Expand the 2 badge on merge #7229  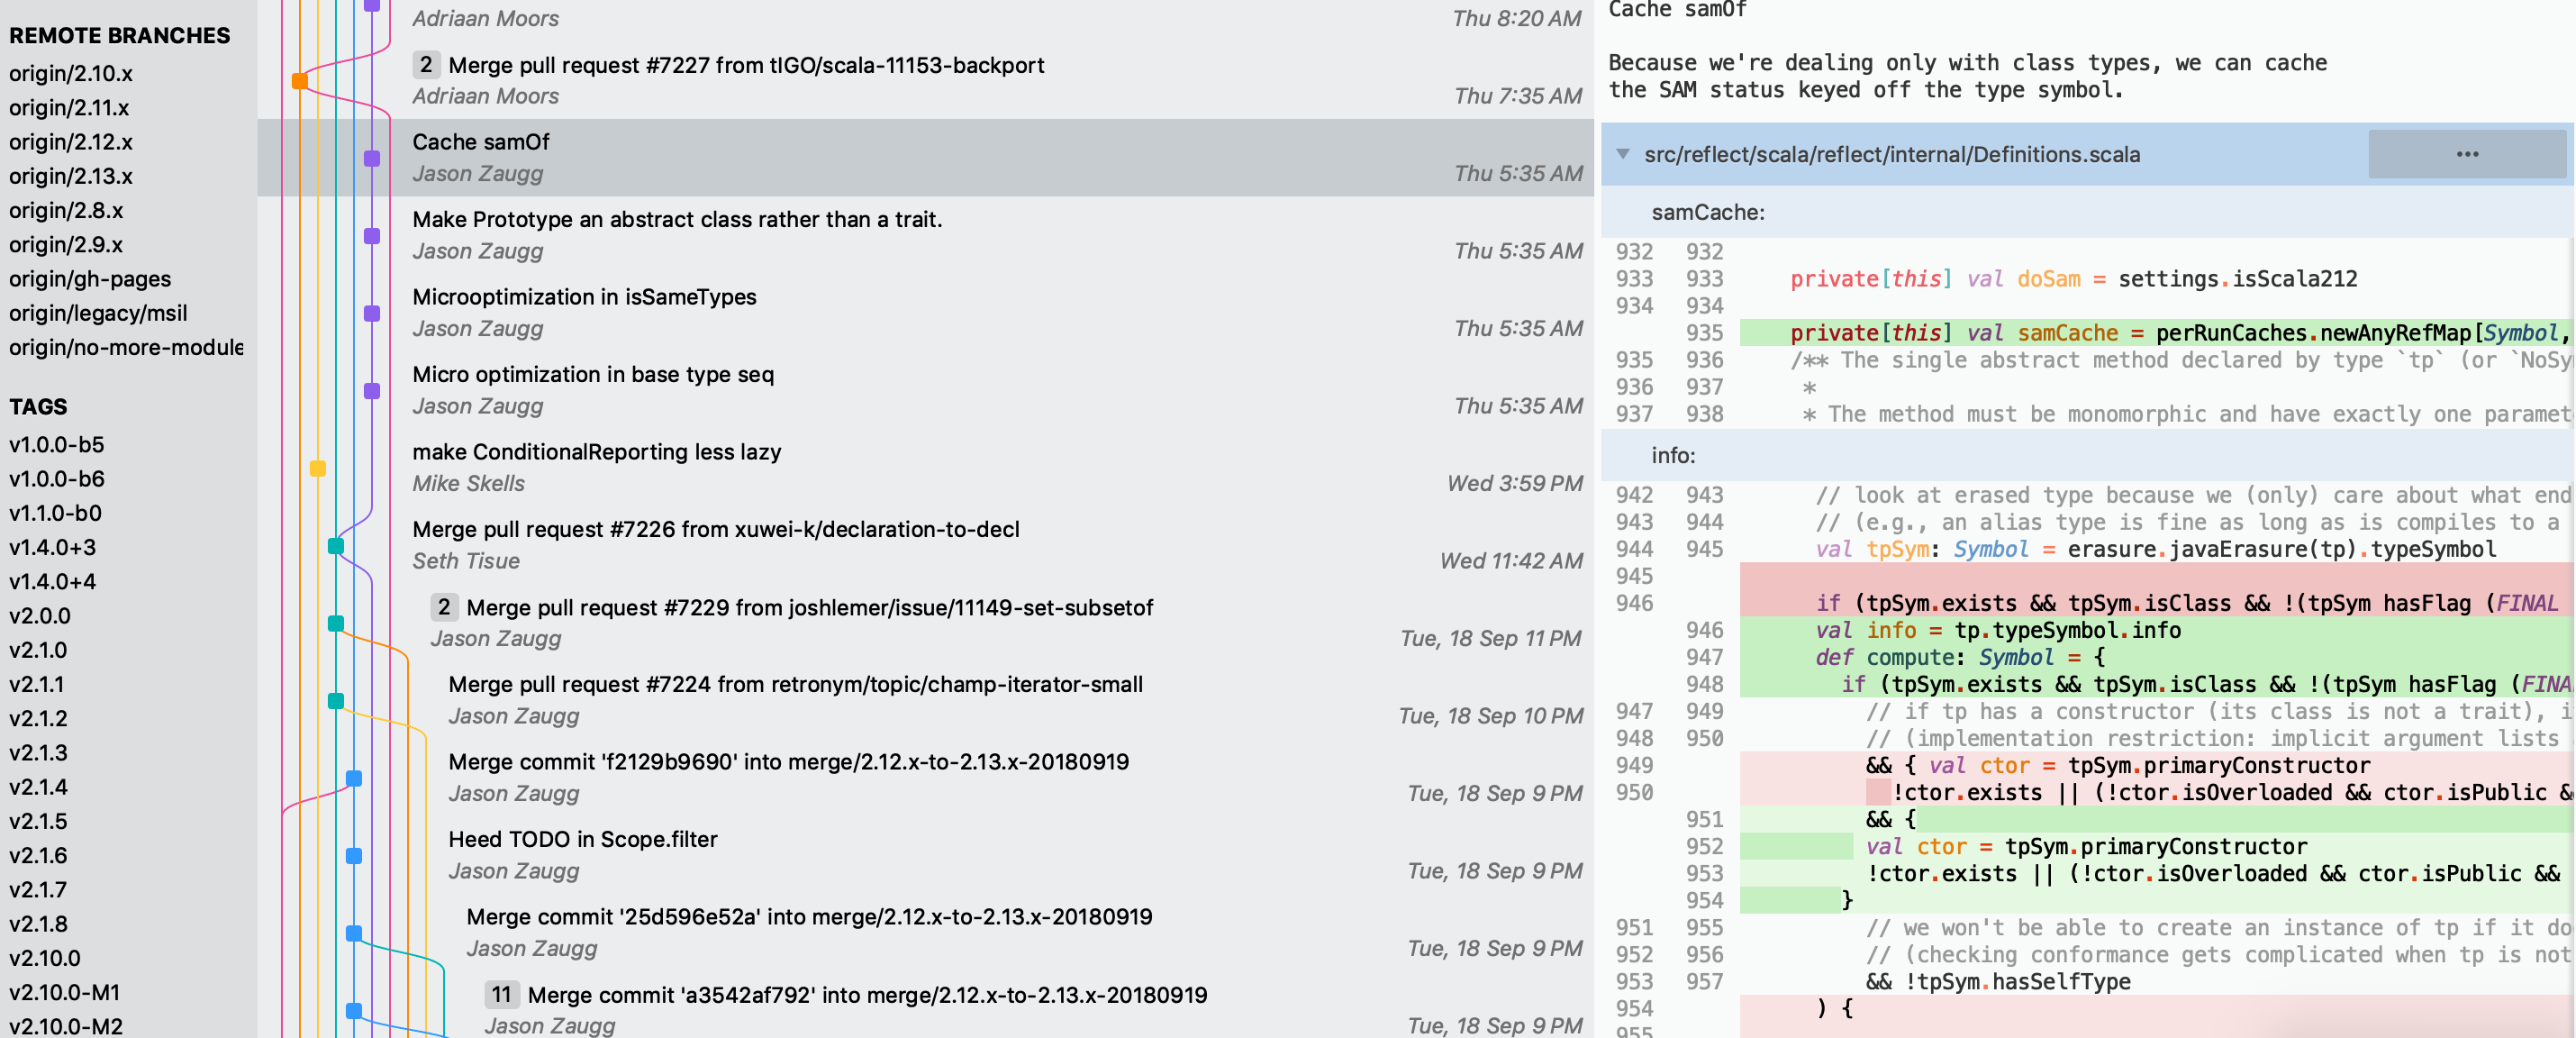pyautogui.click(x=444, y=607)
